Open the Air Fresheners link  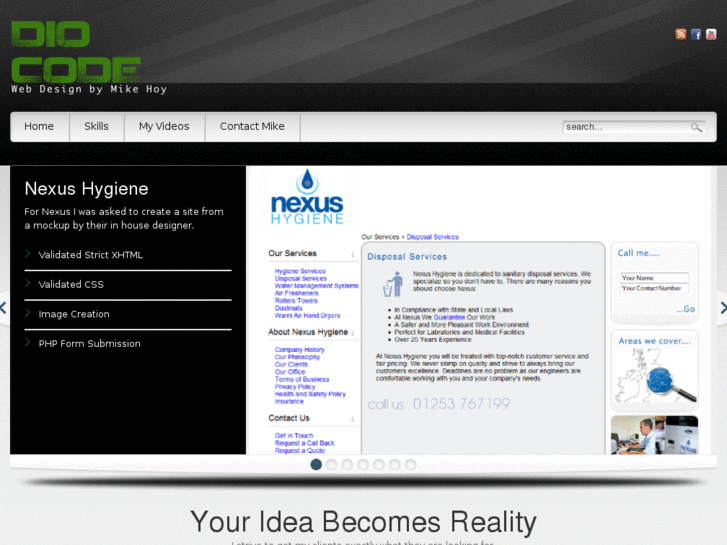click(296, 293)
